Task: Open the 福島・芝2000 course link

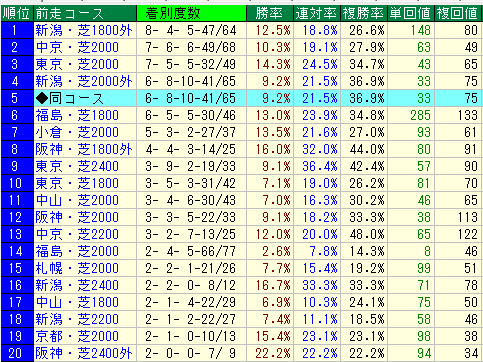Action: [x=77, y=252]
